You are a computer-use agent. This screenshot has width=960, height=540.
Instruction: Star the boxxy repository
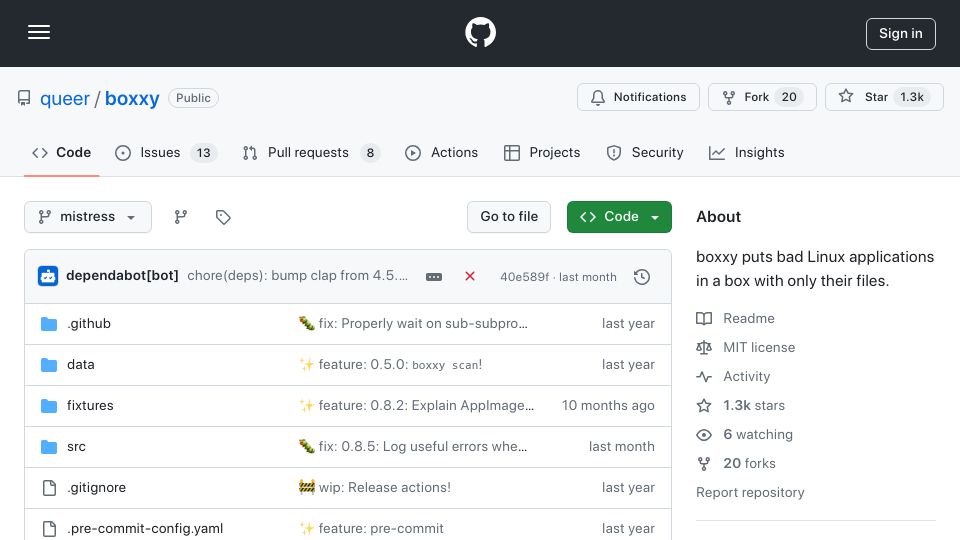point(884,97)
